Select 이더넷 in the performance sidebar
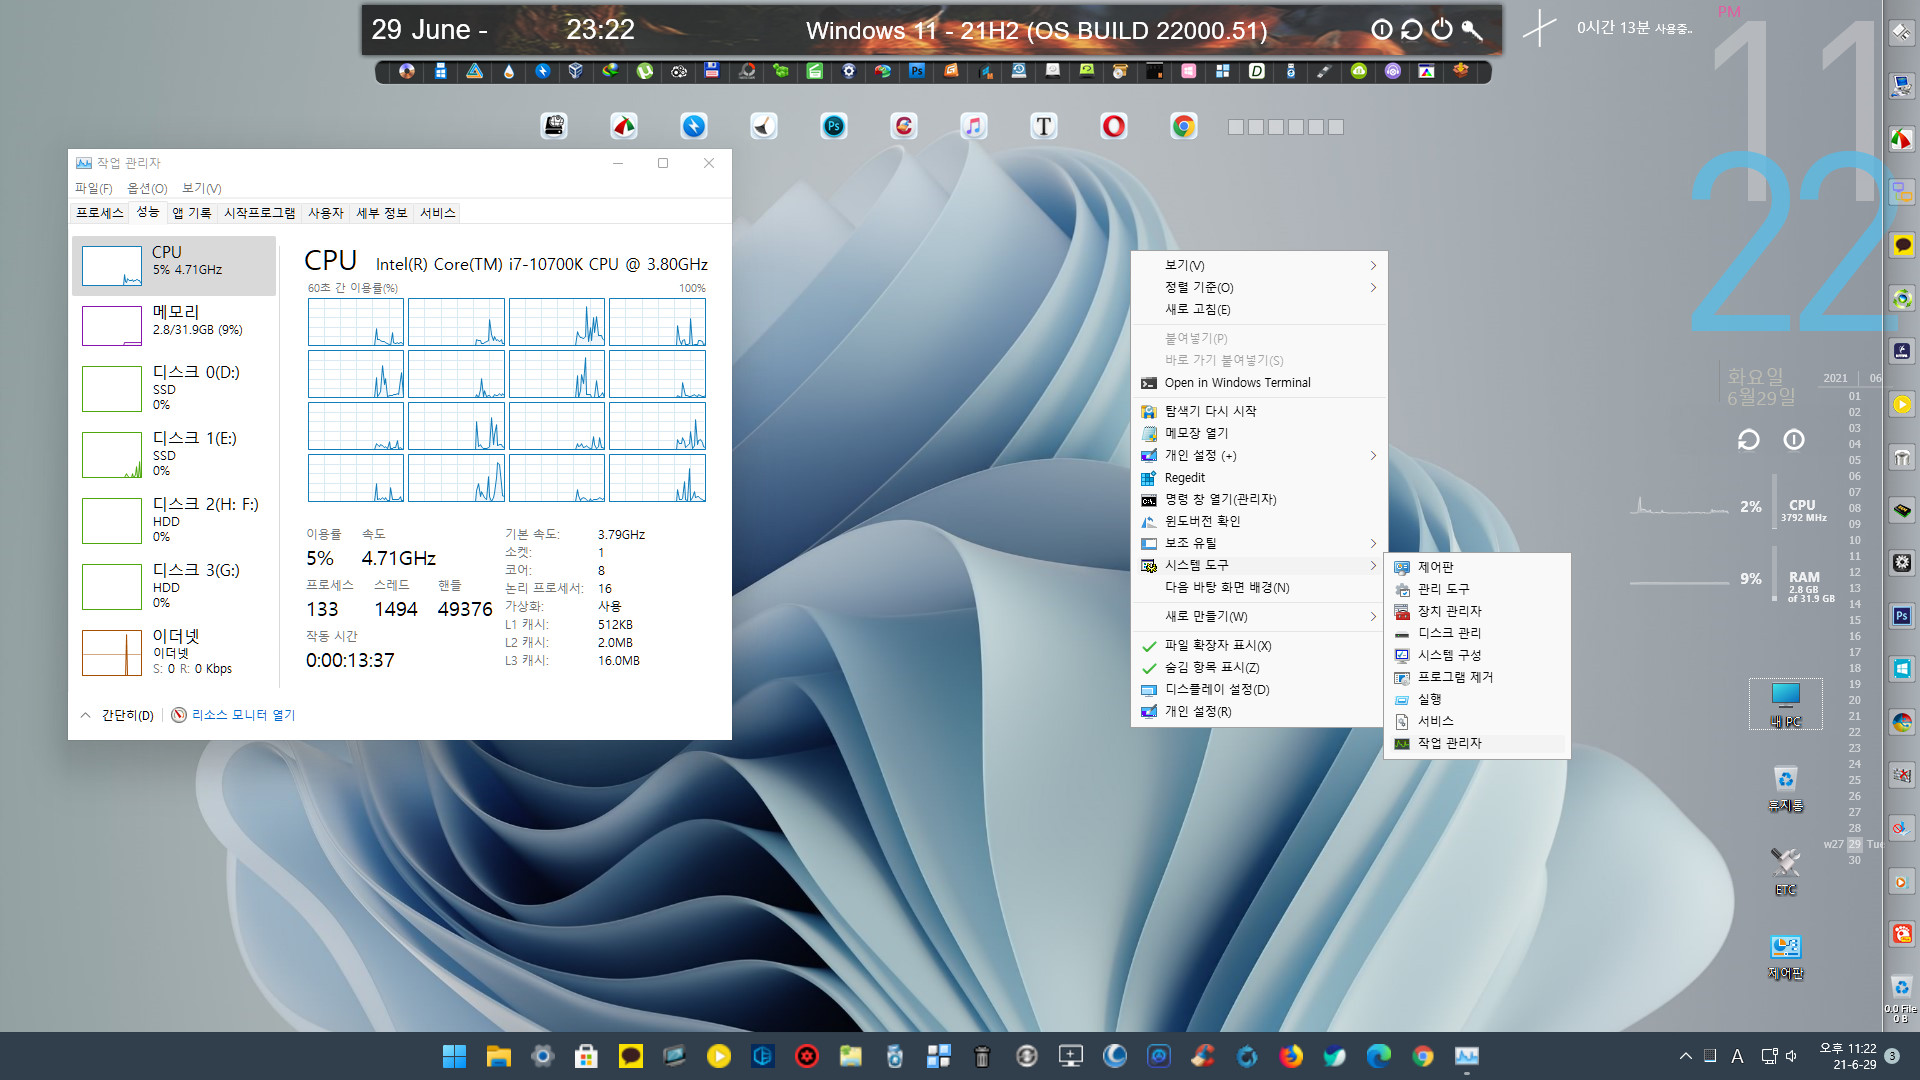 point(174,652)
